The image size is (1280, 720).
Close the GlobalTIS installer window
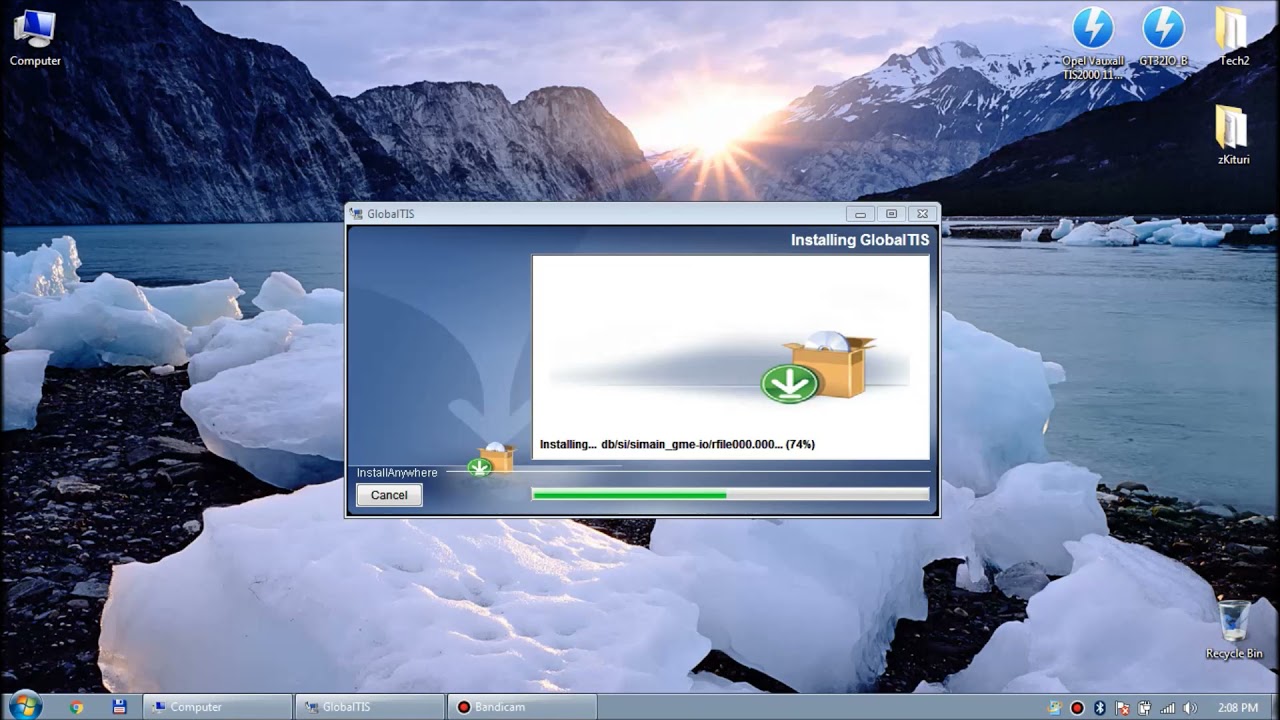click(923, 214)
